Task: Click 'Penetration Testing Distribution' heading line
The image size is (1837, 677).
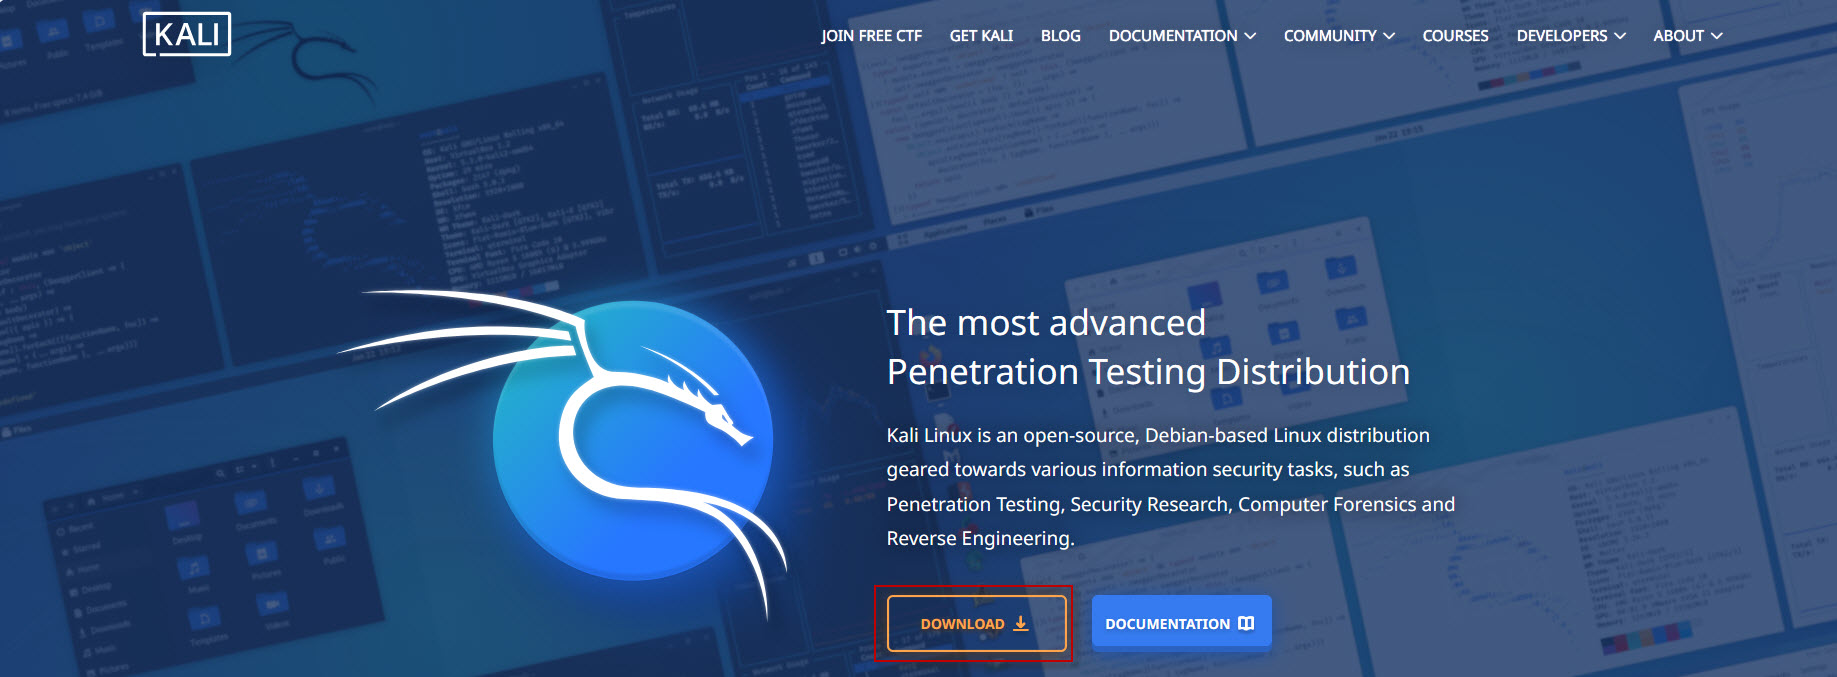Action: (1148, 372)
